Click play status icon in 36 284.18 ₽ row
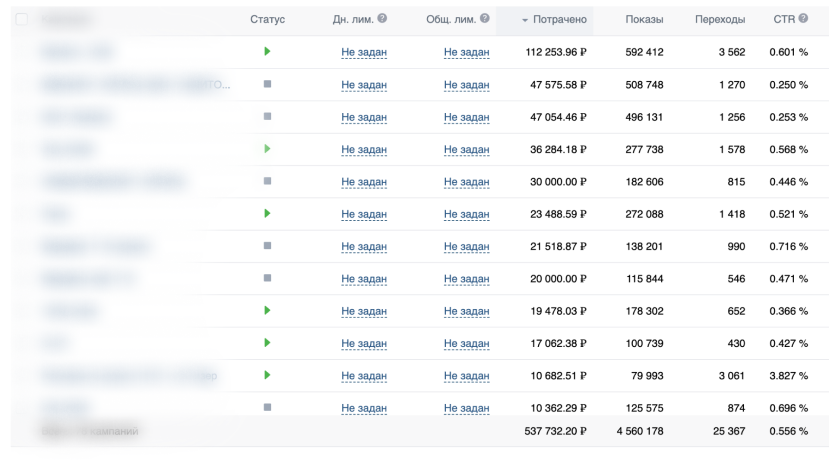Image resolution: width=829 pixels, height=466 pixels. pyautogui.click(x=267, y=149)
